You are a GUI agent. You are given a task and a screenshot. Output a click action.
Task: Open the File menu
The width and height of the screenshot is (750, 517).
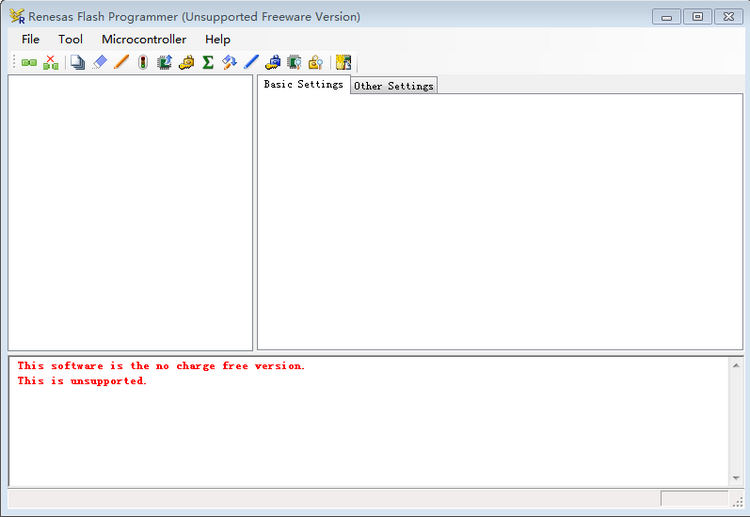[x=31, y=39]
